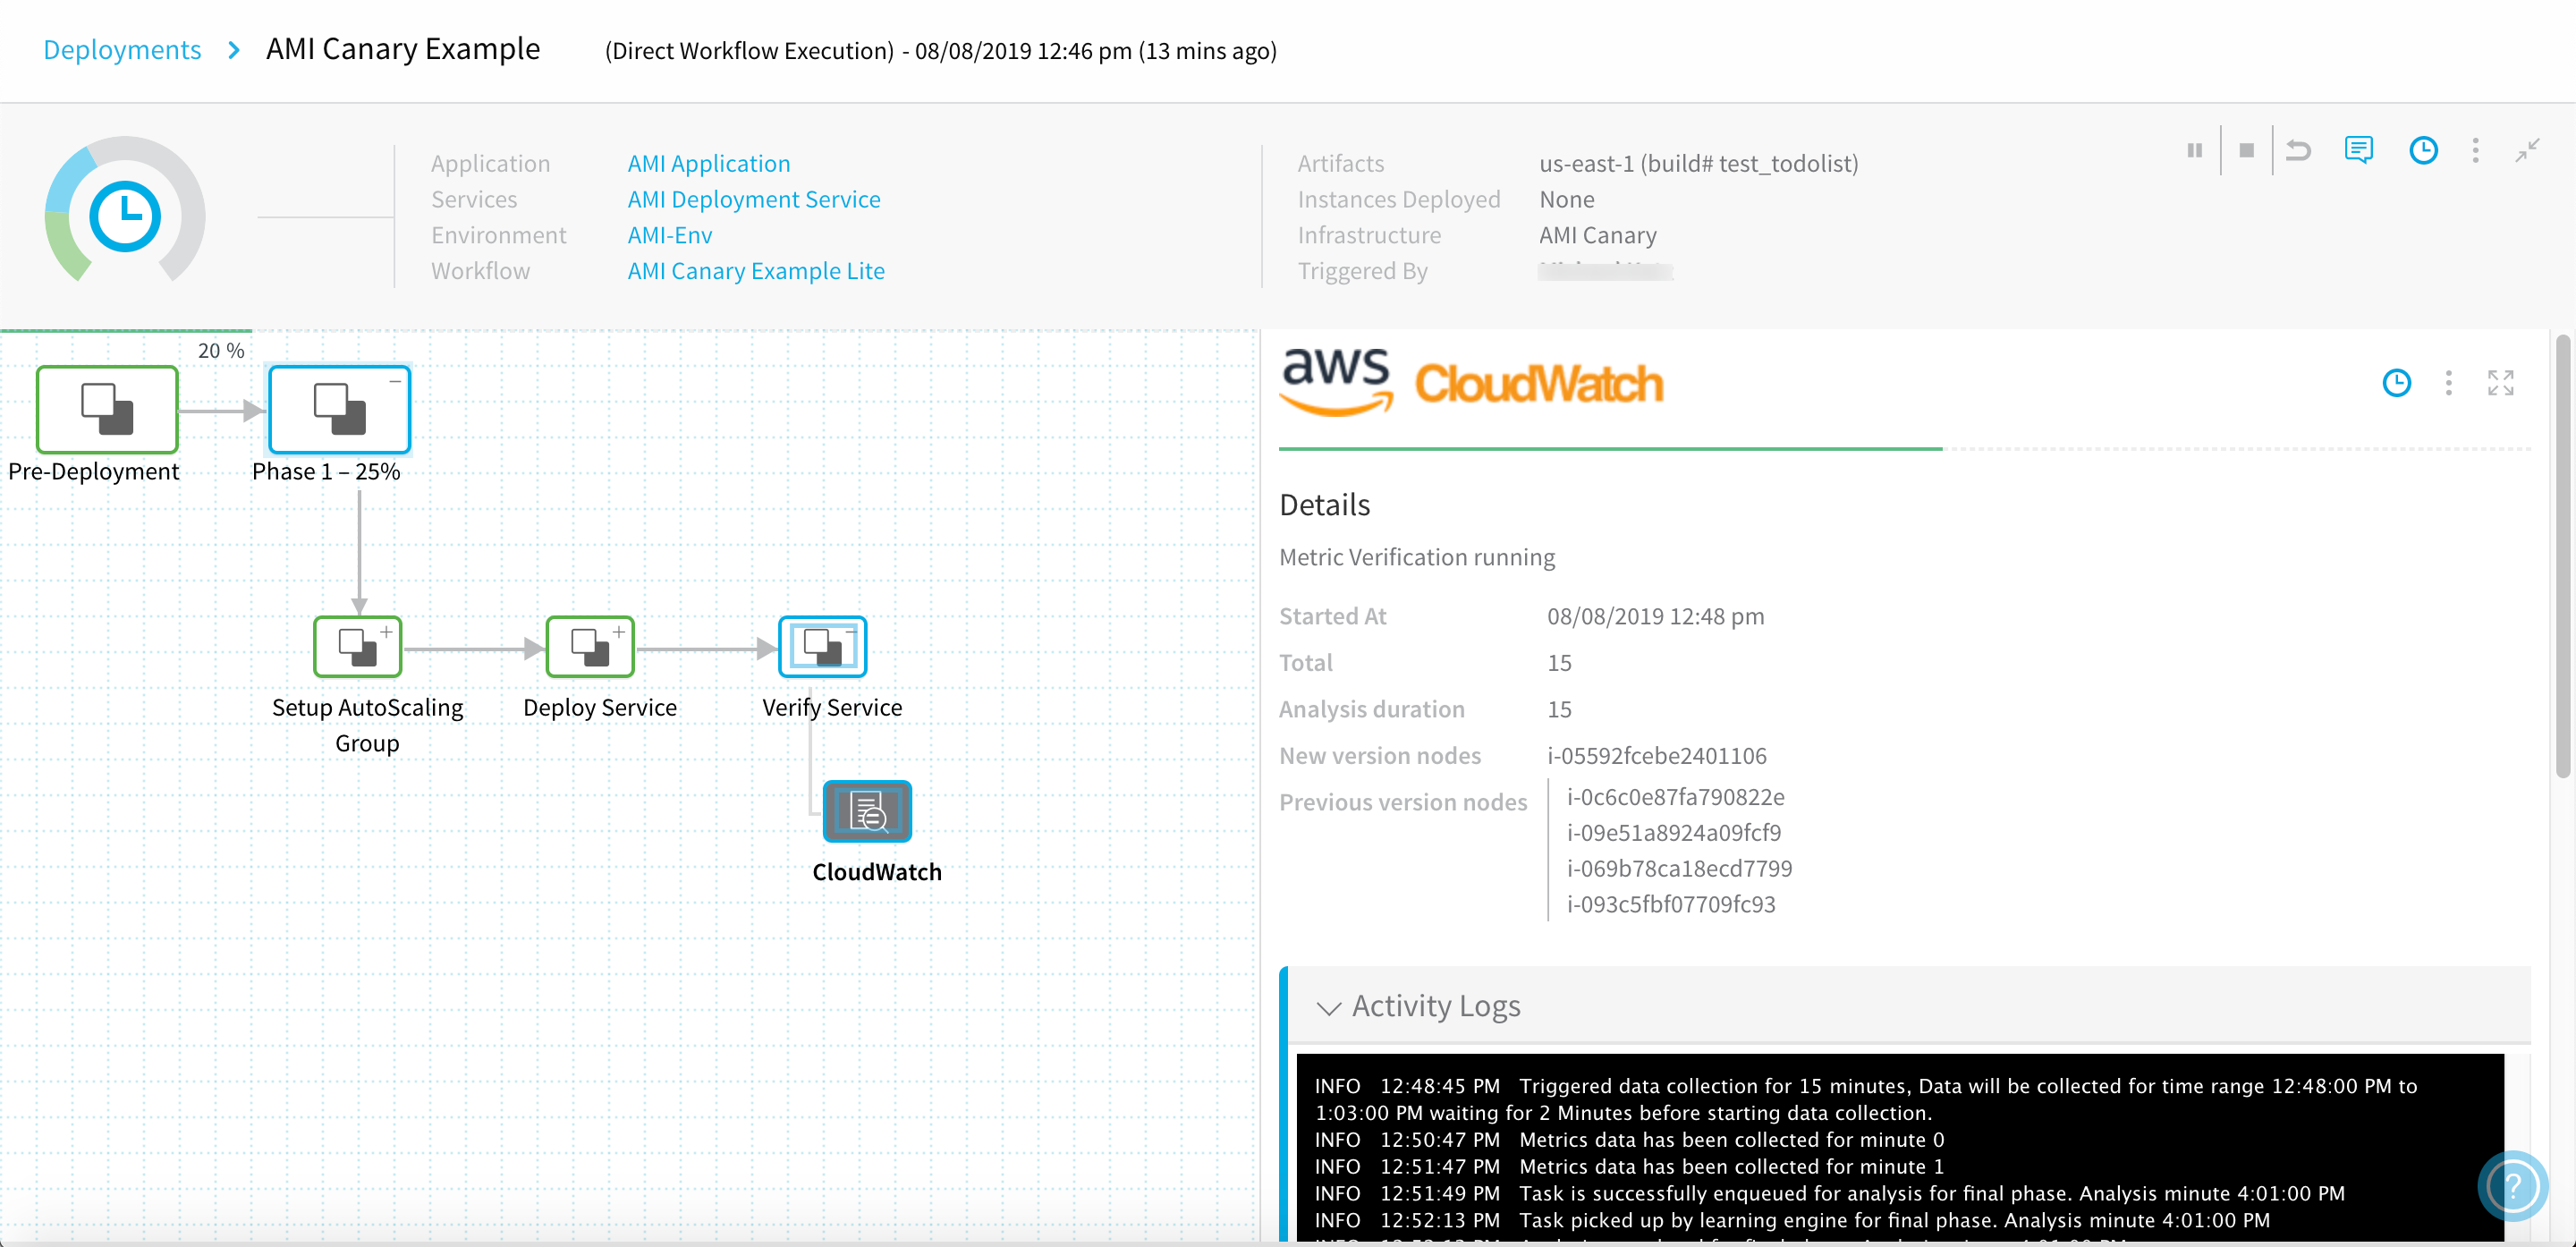Expand Deploy Service plus sign

pos(619,631)
